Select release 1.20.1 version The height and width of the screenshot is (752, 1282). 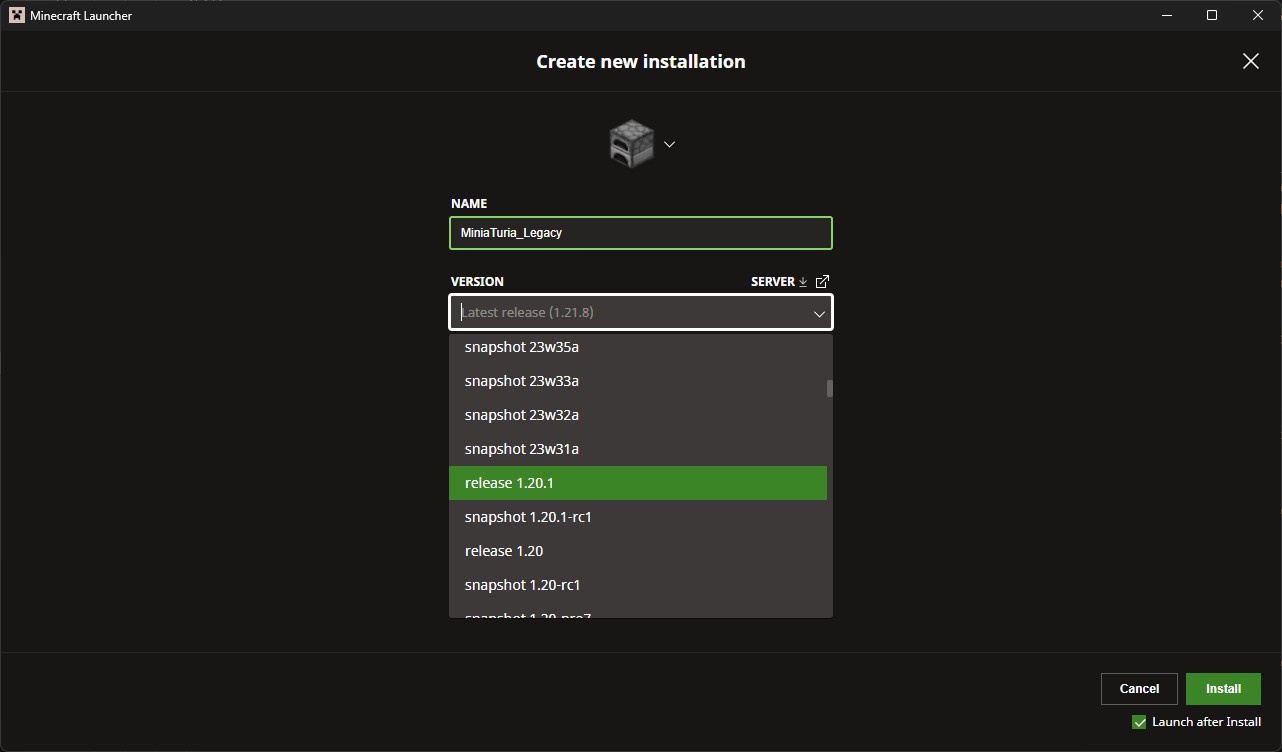click(x=638, y=483)
